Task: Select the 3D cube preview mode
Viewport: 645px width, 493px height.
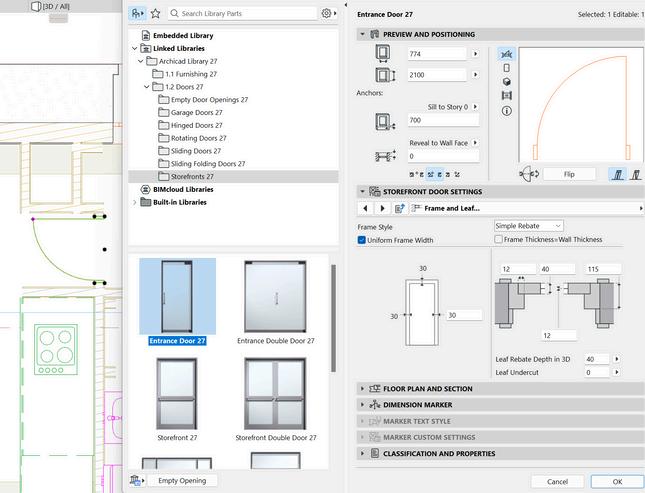Action: 506,81
